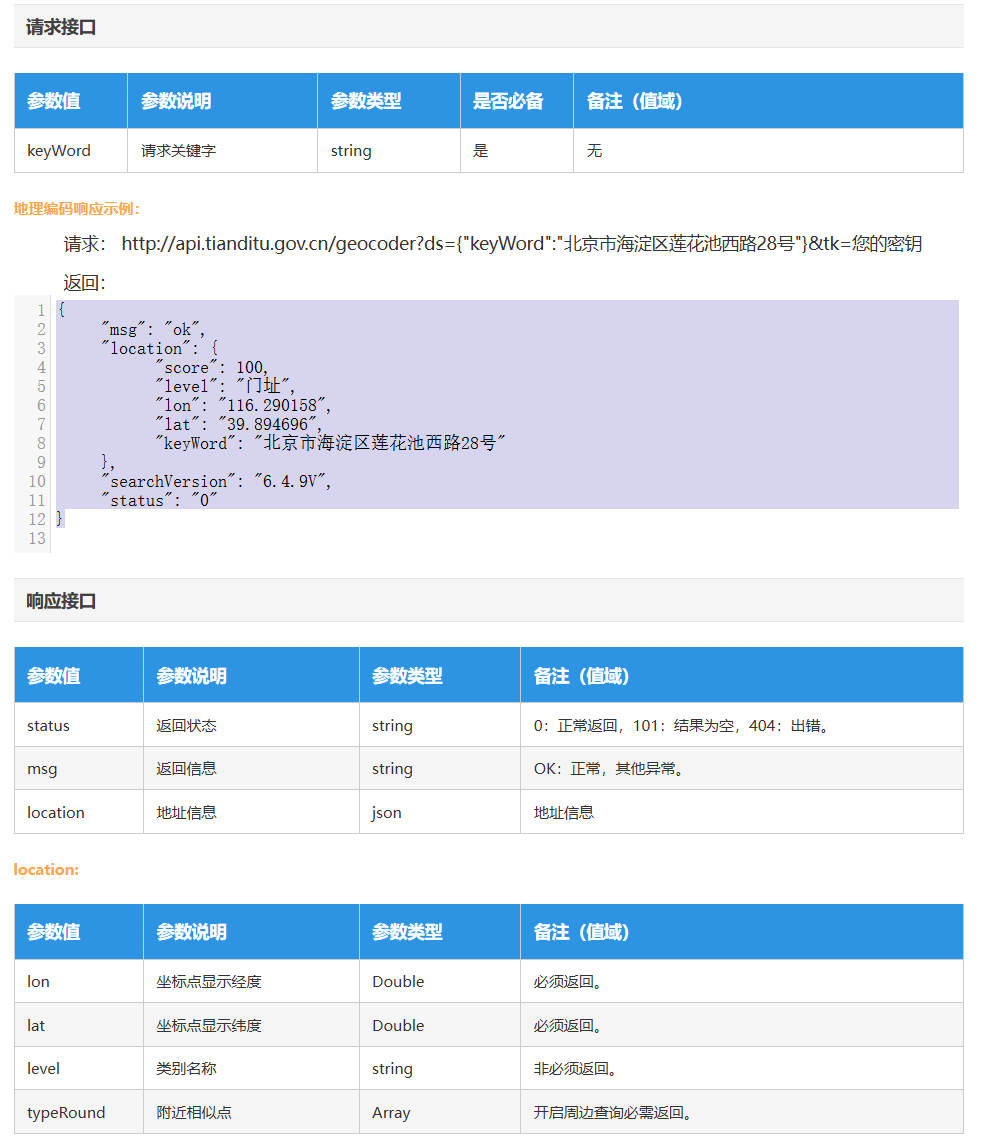The width and height of the screenshot is (994, 1141).
Task: Click the 附近相似点 description cell
Action: coord(252,1113)
